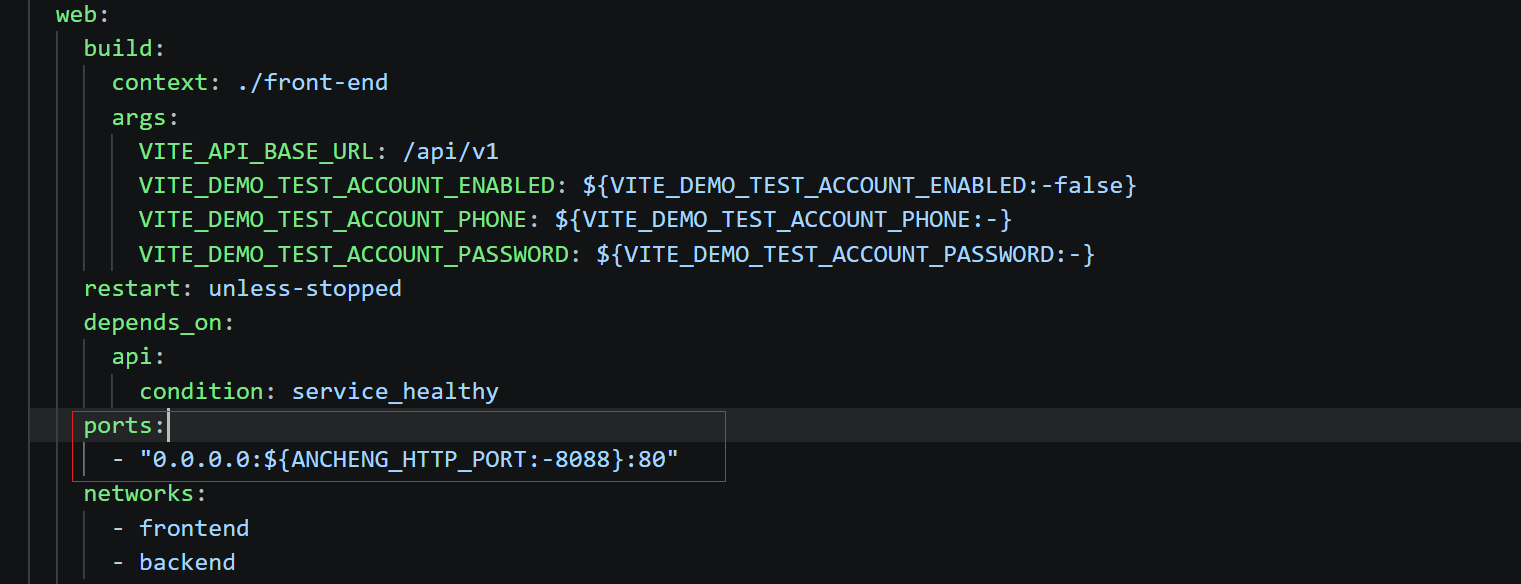Click the '${VITE_DEMO_TEST_ACCOUNT_PASSWORD:-}' value
Viewport: 1521px width, 584px height.
[x=846, y=255]
